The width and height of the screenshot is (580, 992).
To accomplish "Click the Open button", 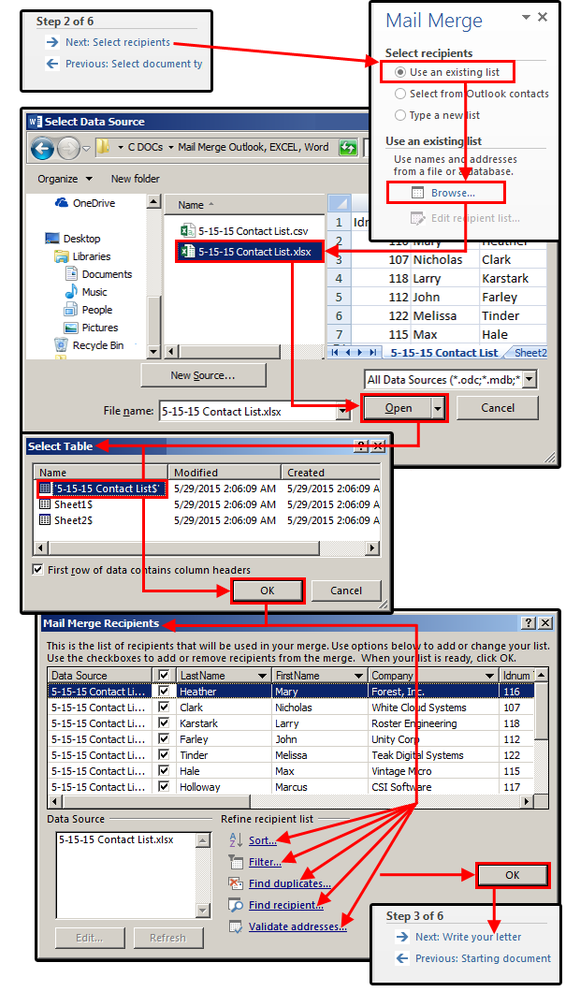I will (398, 409).
